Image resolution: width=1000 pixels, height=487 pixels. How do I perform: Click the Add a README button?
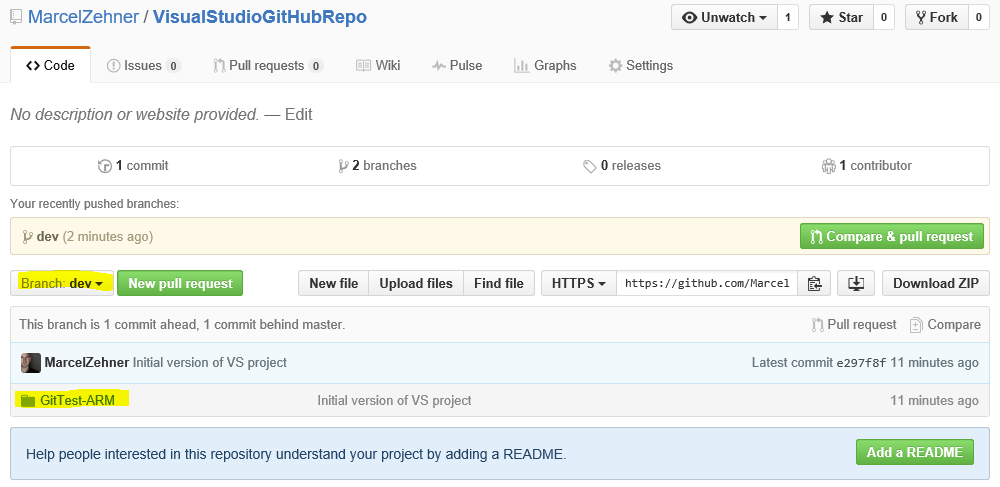click(x=914, y=453)
